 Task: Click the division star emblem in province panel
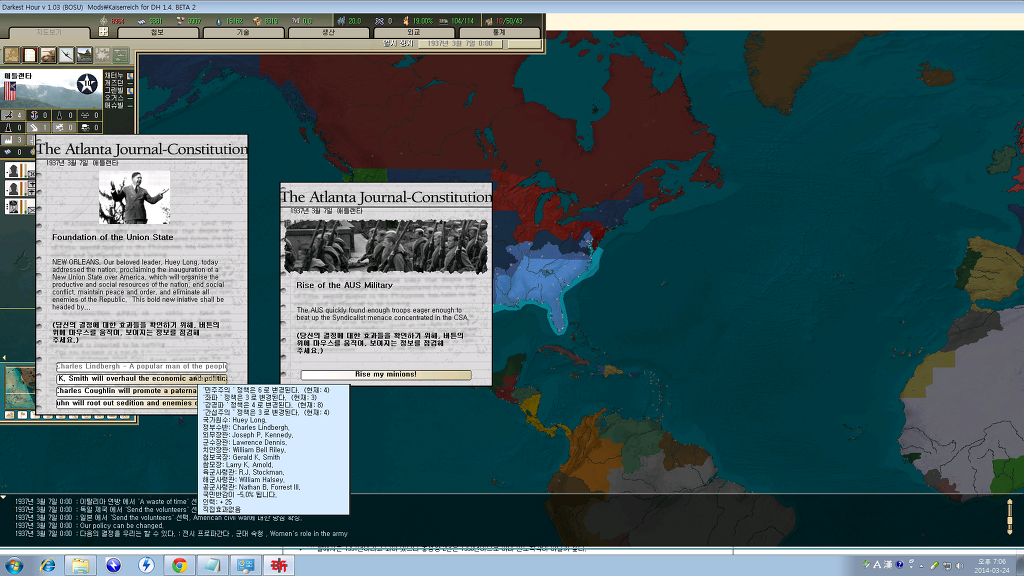pyautogui.click(x=87, y=84)
